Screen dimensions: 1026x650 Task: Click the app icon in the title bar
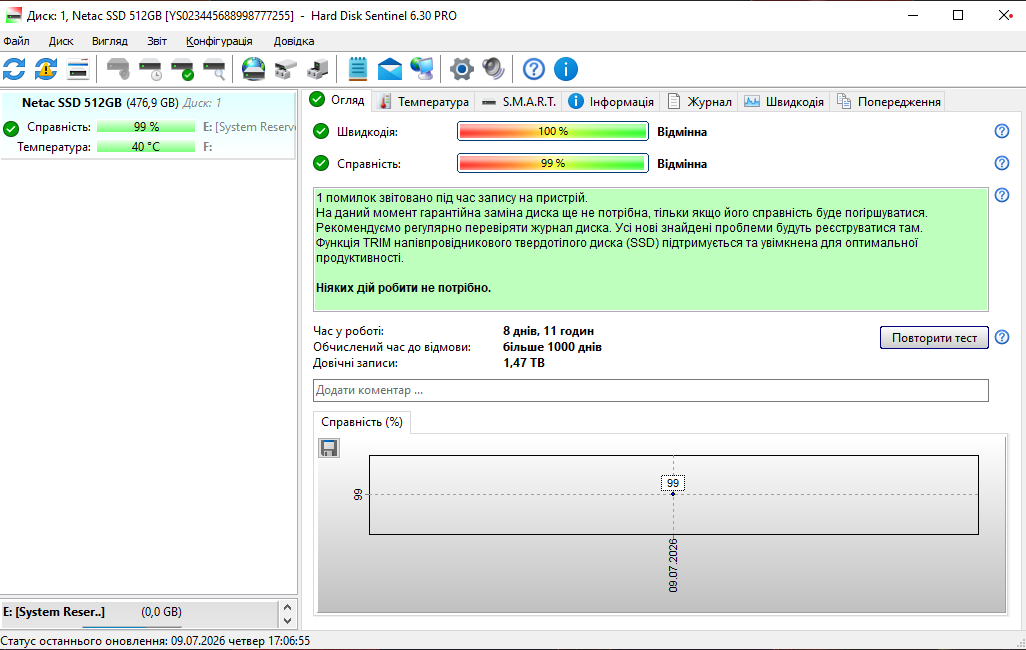click(13, 15)
